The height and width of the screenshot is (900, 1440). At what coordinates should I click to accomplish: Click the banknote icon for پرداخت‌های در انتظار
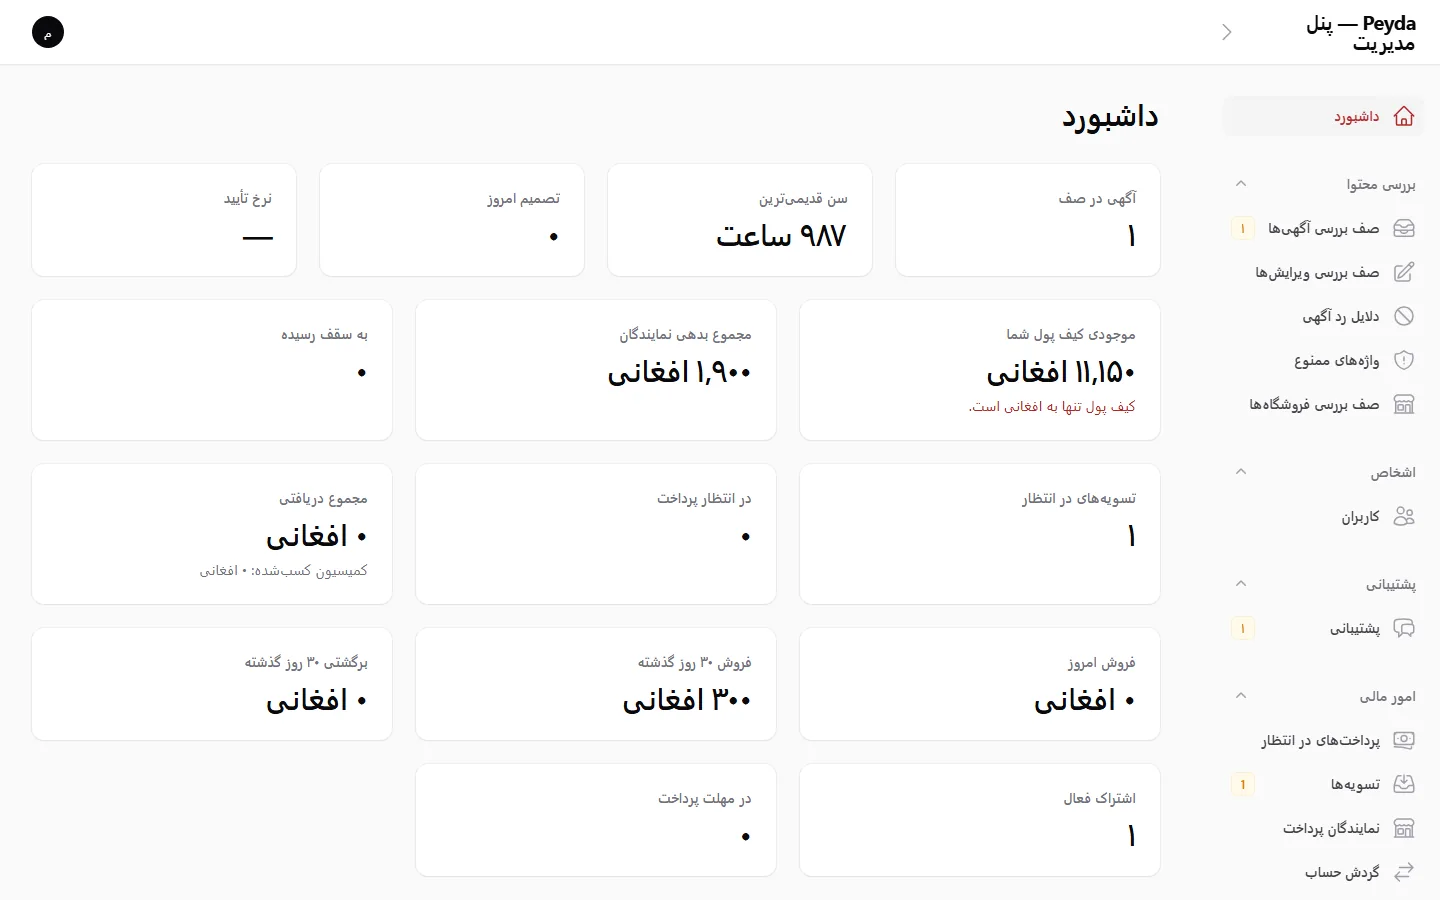(1404, 741)
